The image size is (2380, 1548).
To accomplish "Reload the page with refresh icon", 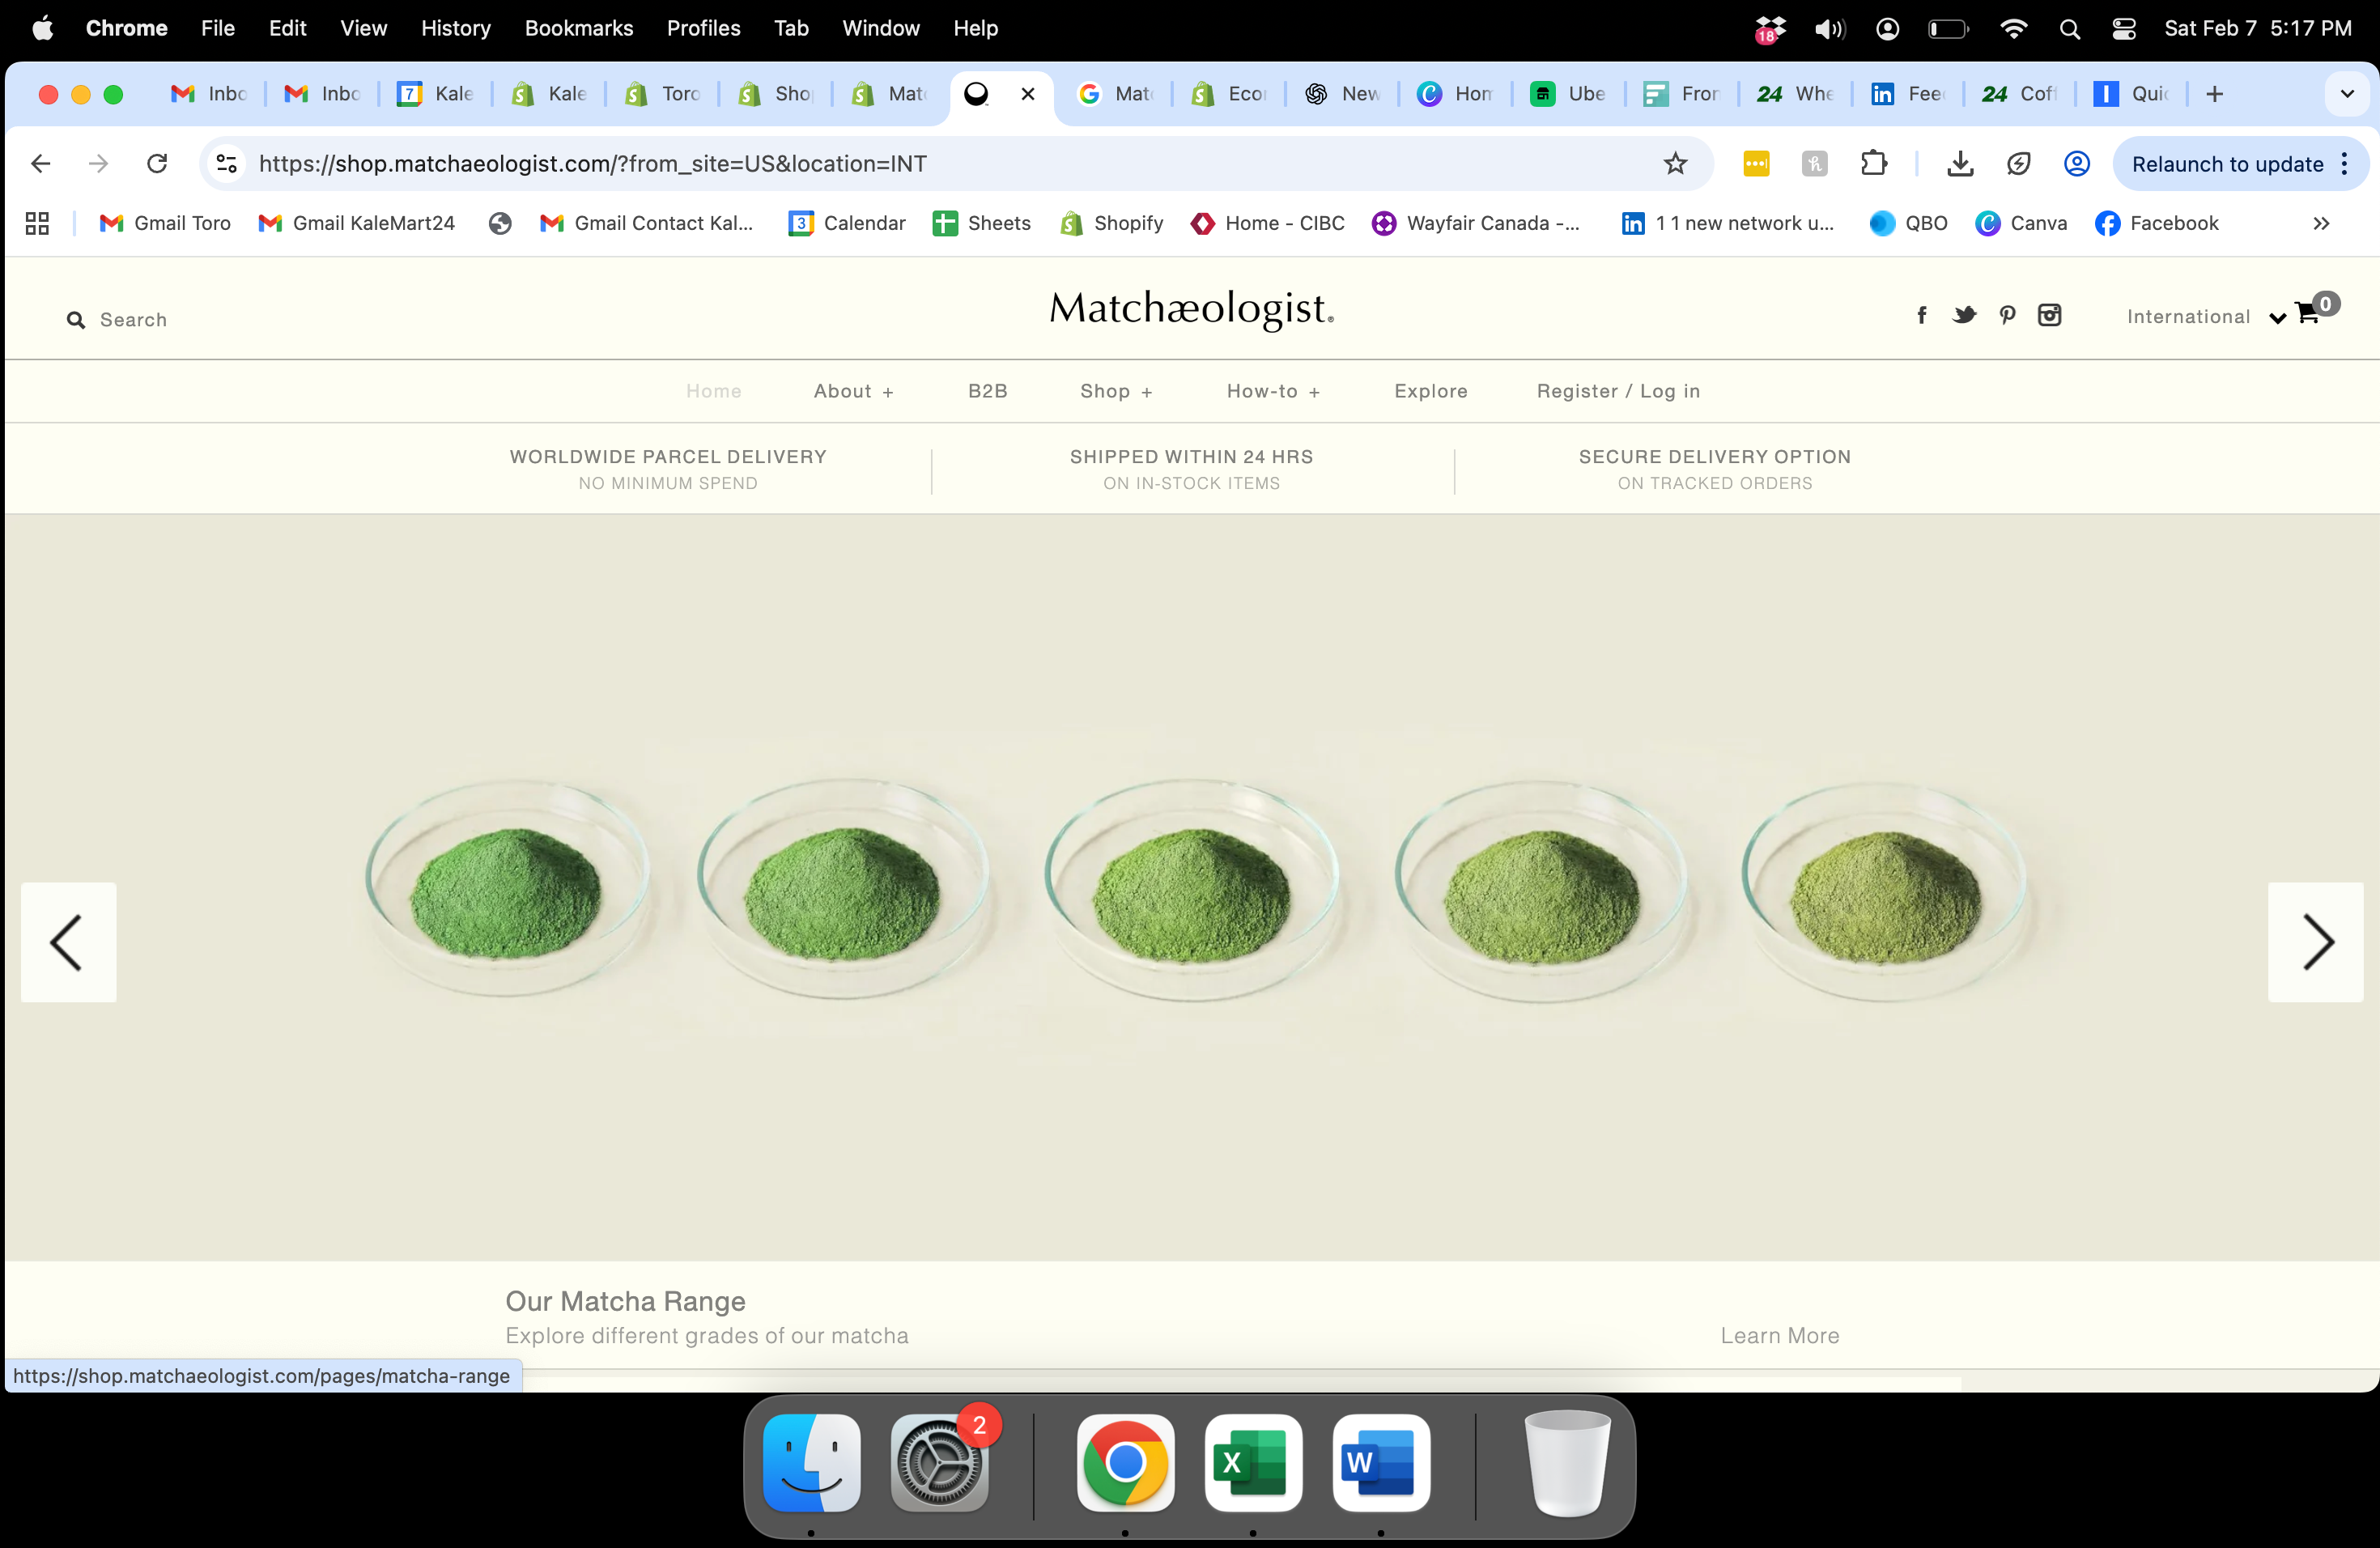I will tap(157, 164).
